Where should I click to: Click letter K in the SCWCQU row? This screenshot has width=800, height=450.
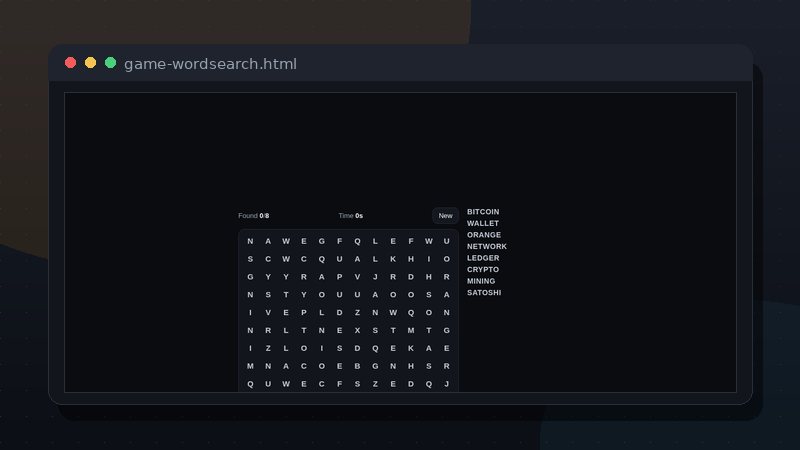(393, 259)
